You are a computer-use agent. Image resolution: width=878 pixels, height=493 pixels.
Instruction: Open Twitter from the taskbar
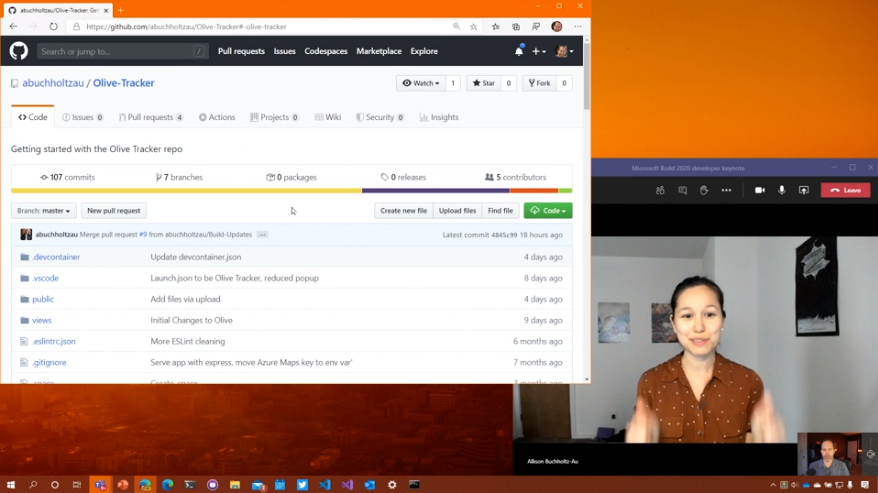[302, 485]
